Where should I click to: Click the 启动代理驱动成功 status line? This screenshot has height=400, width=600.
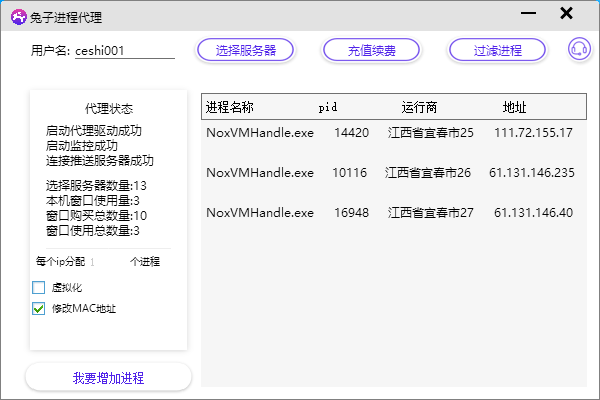pos(94,131)
